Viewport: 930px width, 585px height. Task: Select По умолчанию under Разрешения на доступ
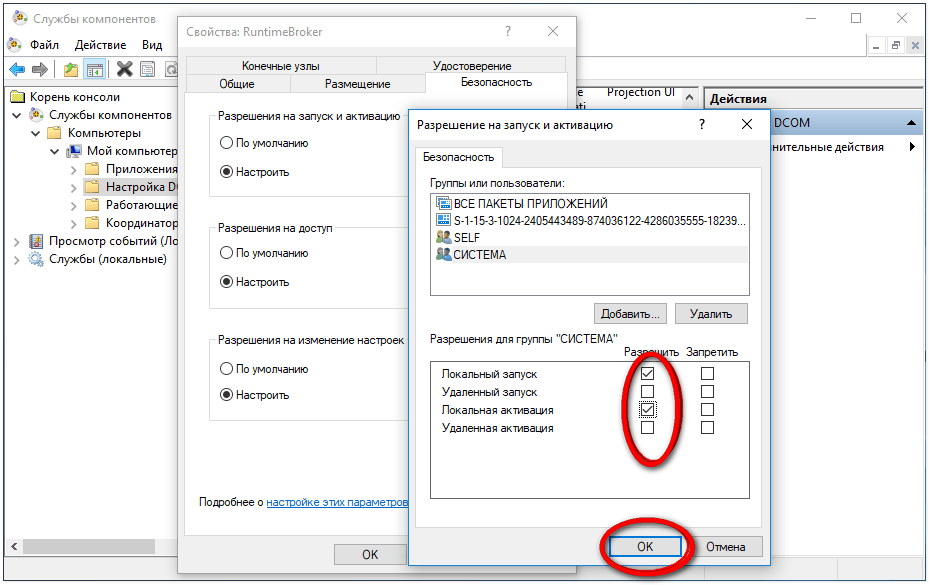coord(226,253)
